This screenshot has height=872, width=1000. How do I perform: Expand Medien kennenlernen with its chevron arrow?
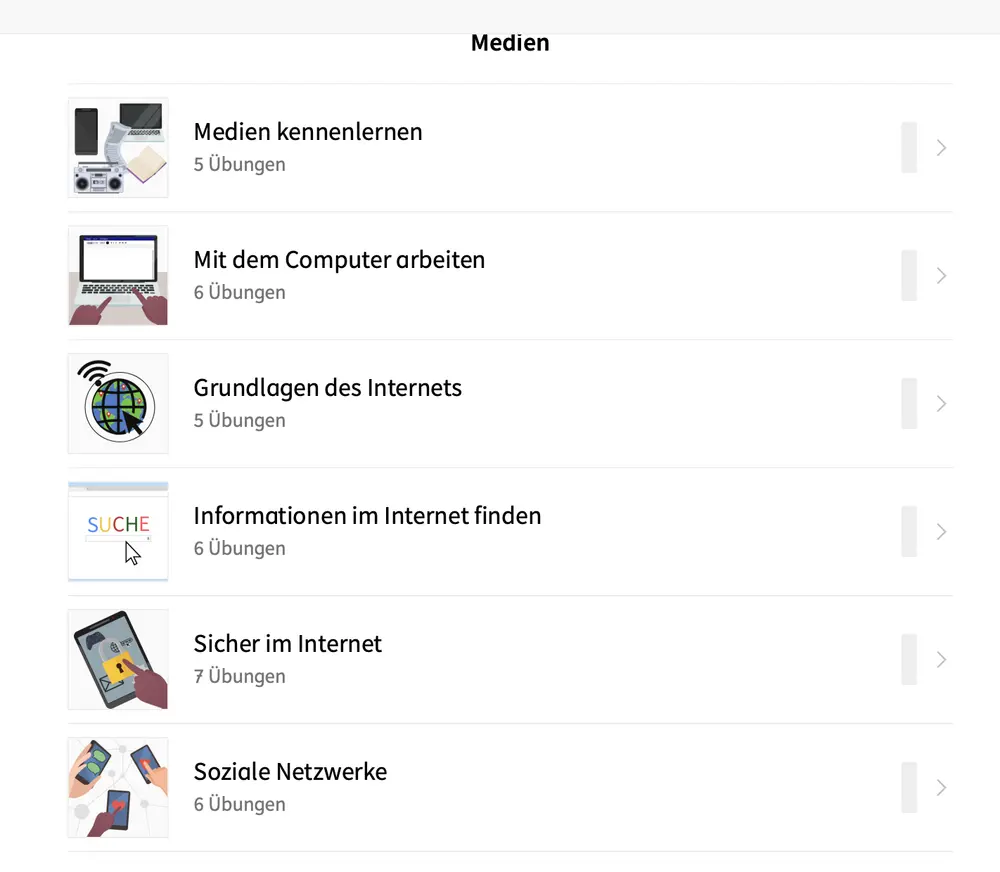tap(941, 148)
